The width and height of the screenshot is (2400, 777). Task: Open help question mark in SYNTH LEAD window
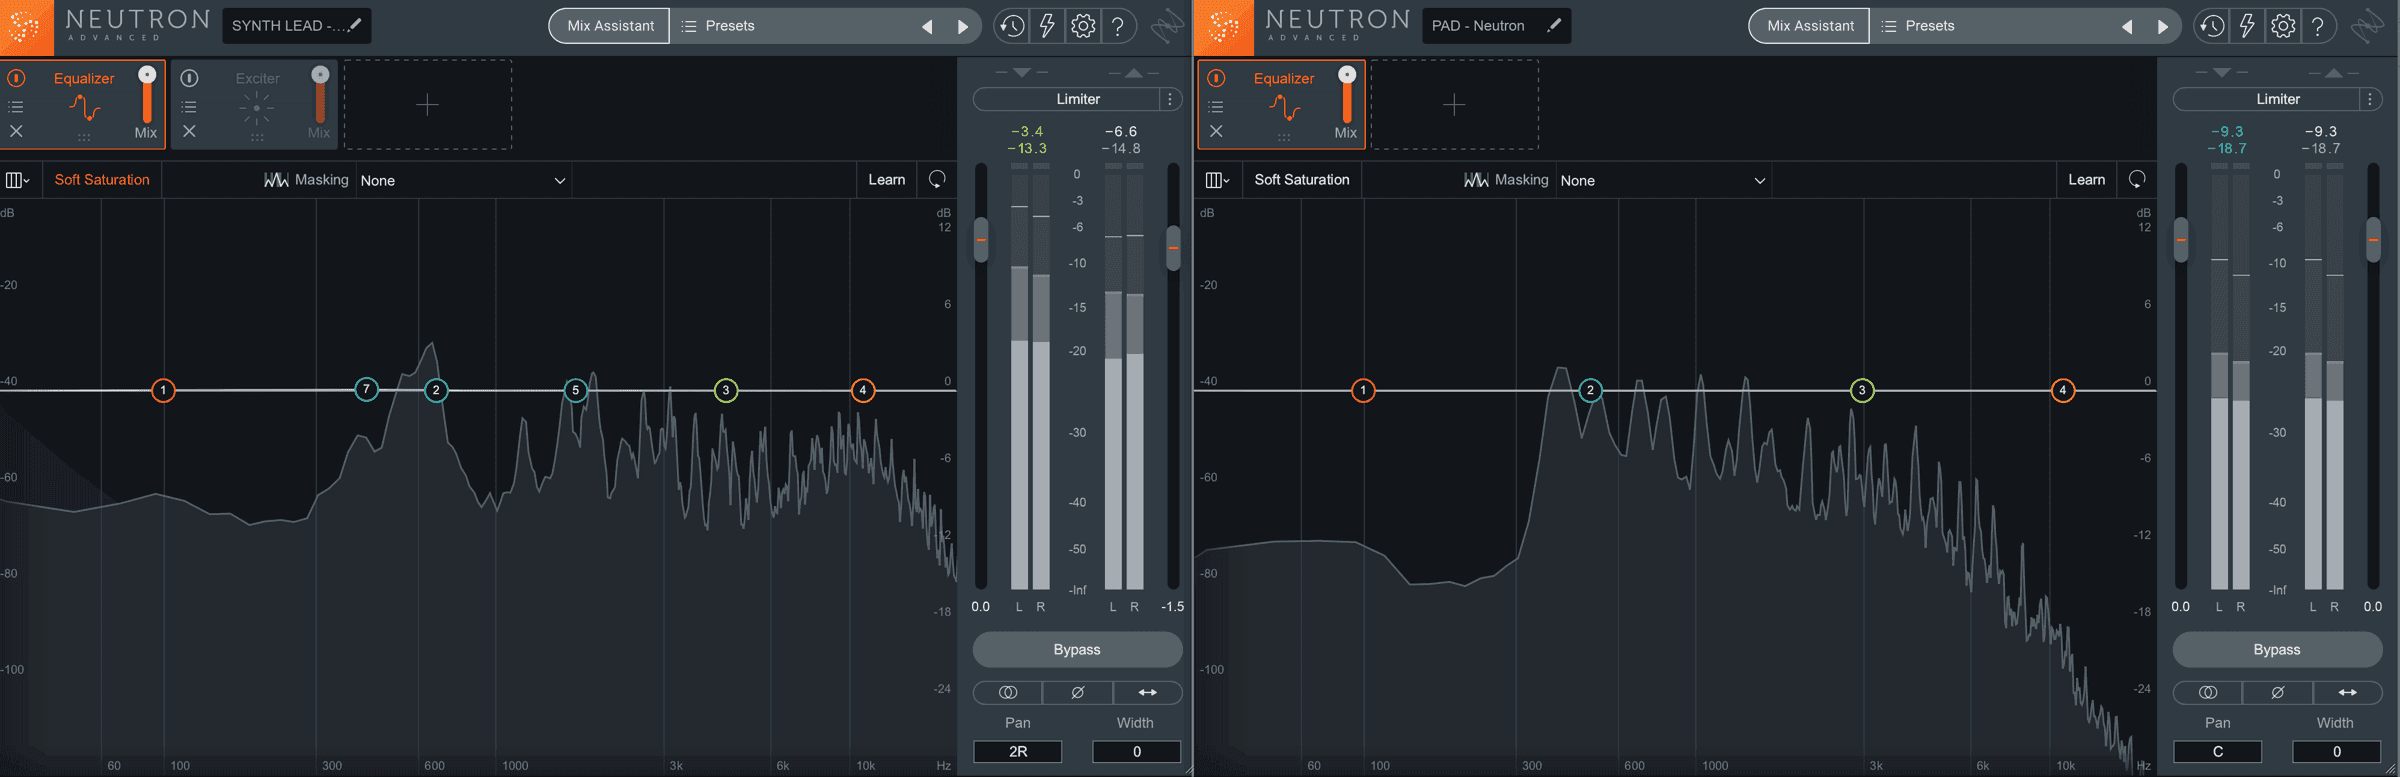[1119, 26]
